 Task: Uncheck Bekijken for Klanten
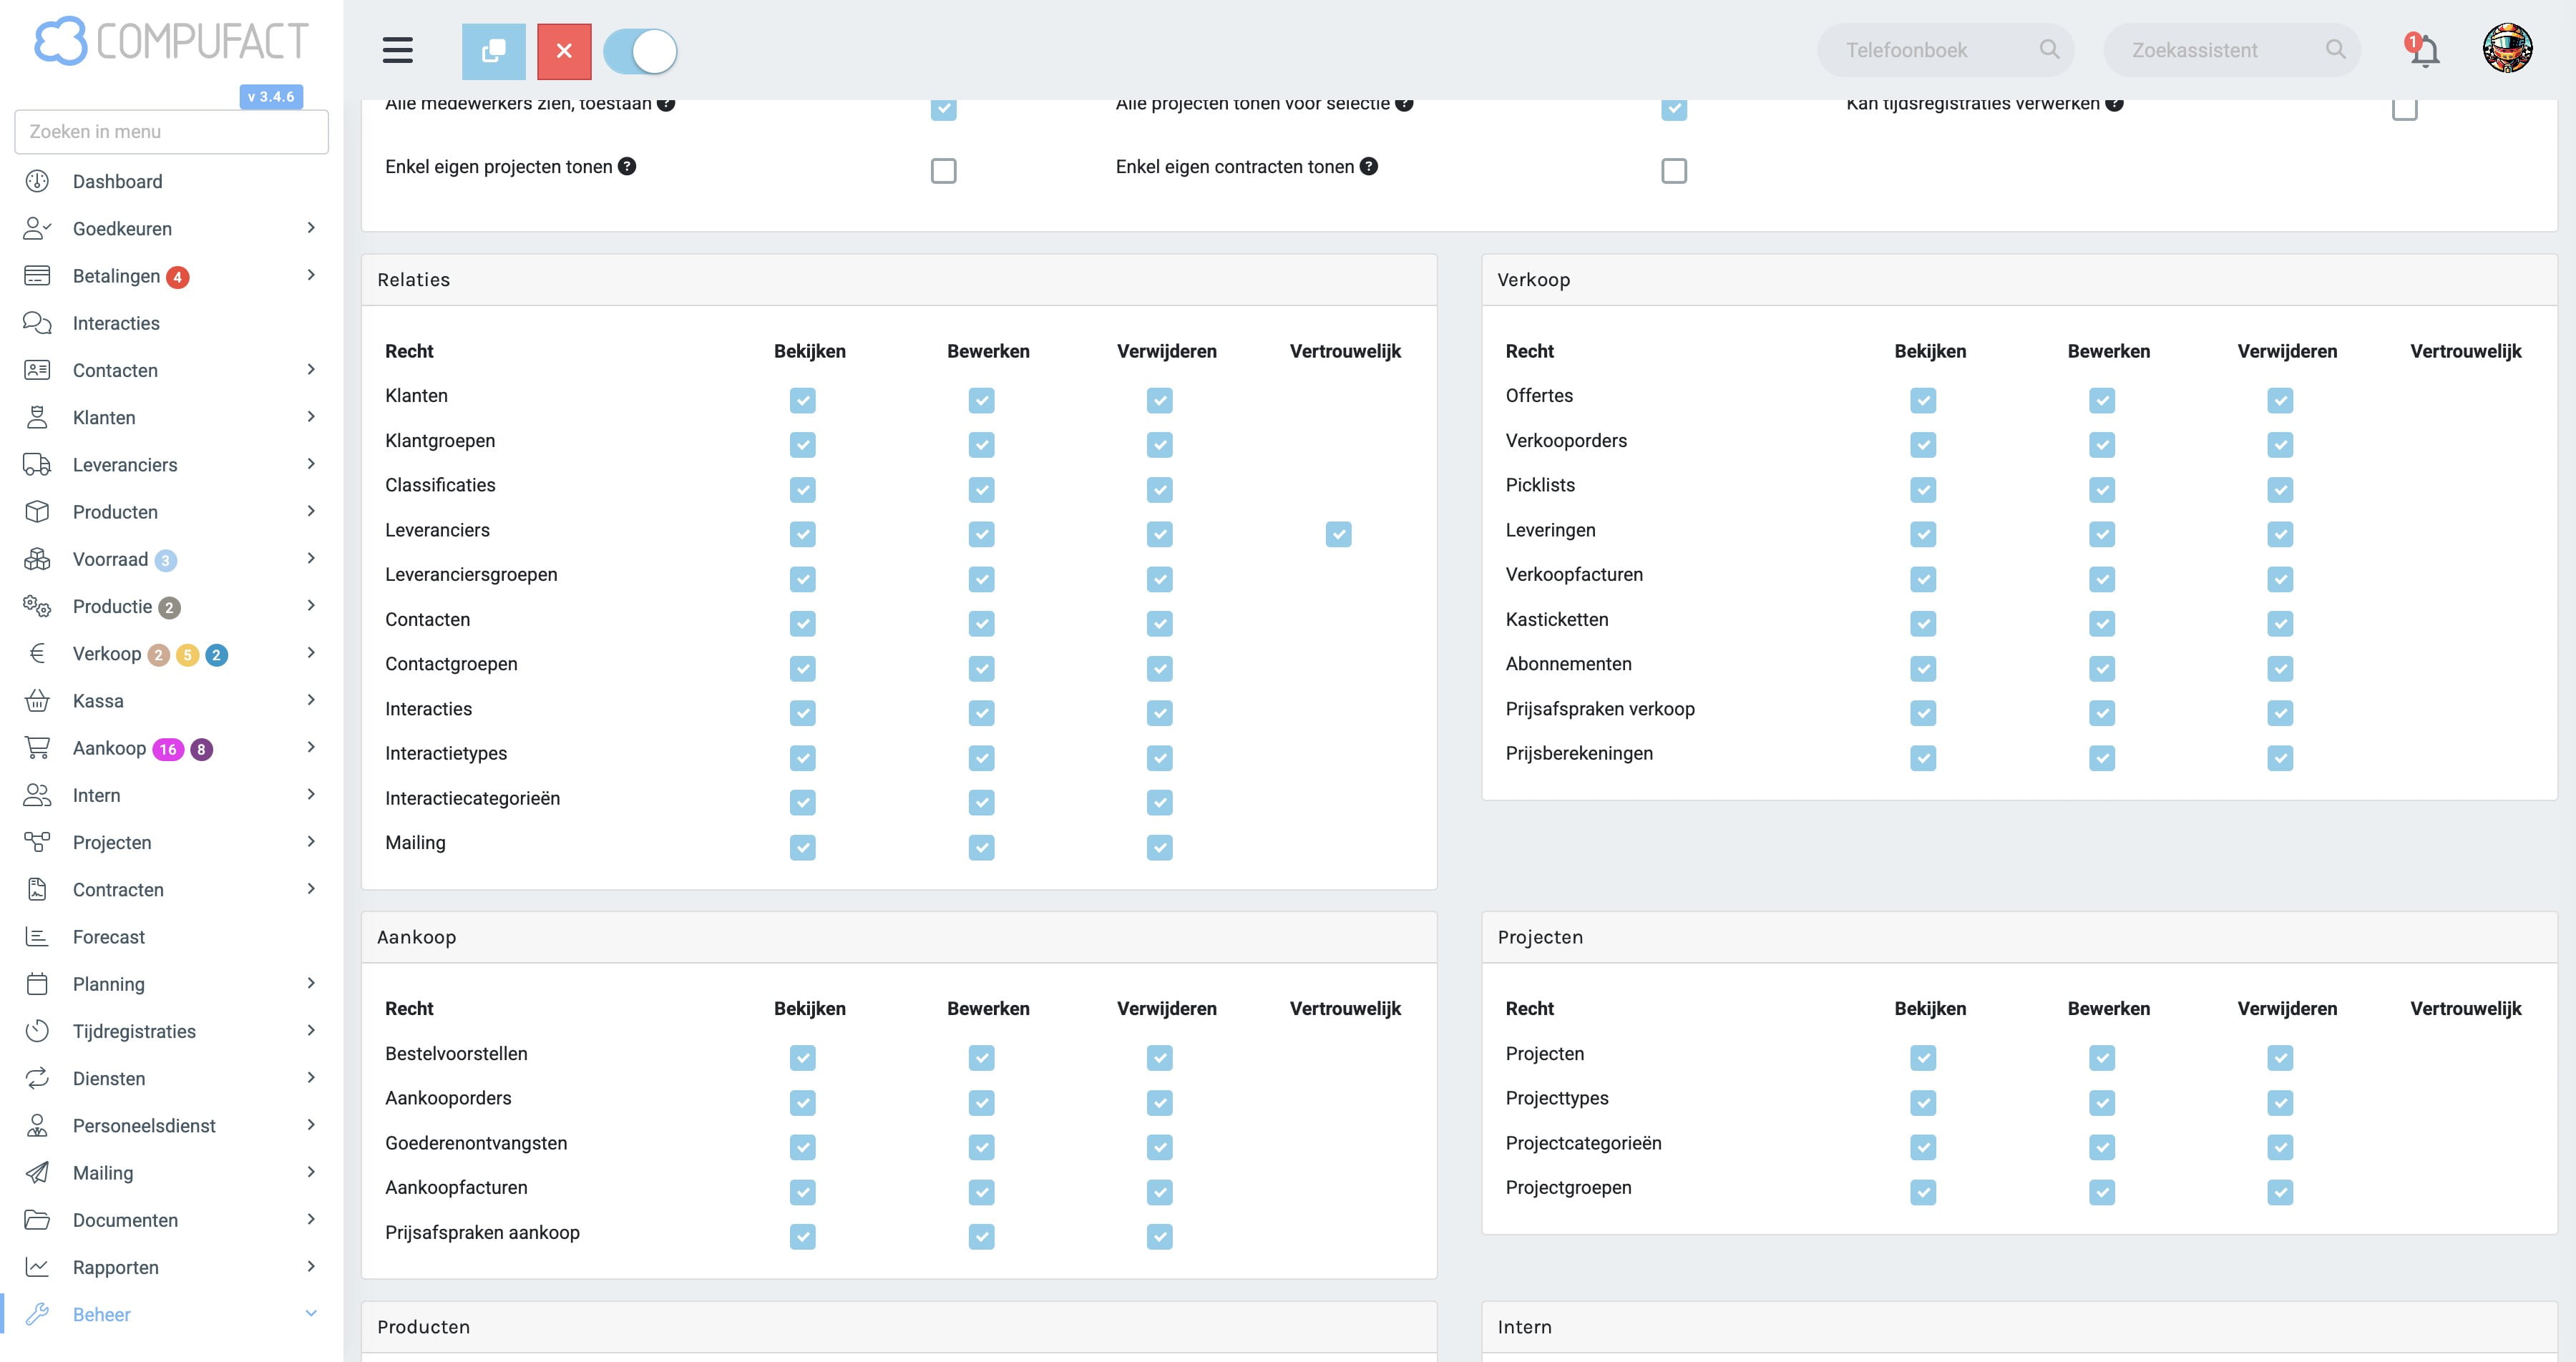point(802,400)
